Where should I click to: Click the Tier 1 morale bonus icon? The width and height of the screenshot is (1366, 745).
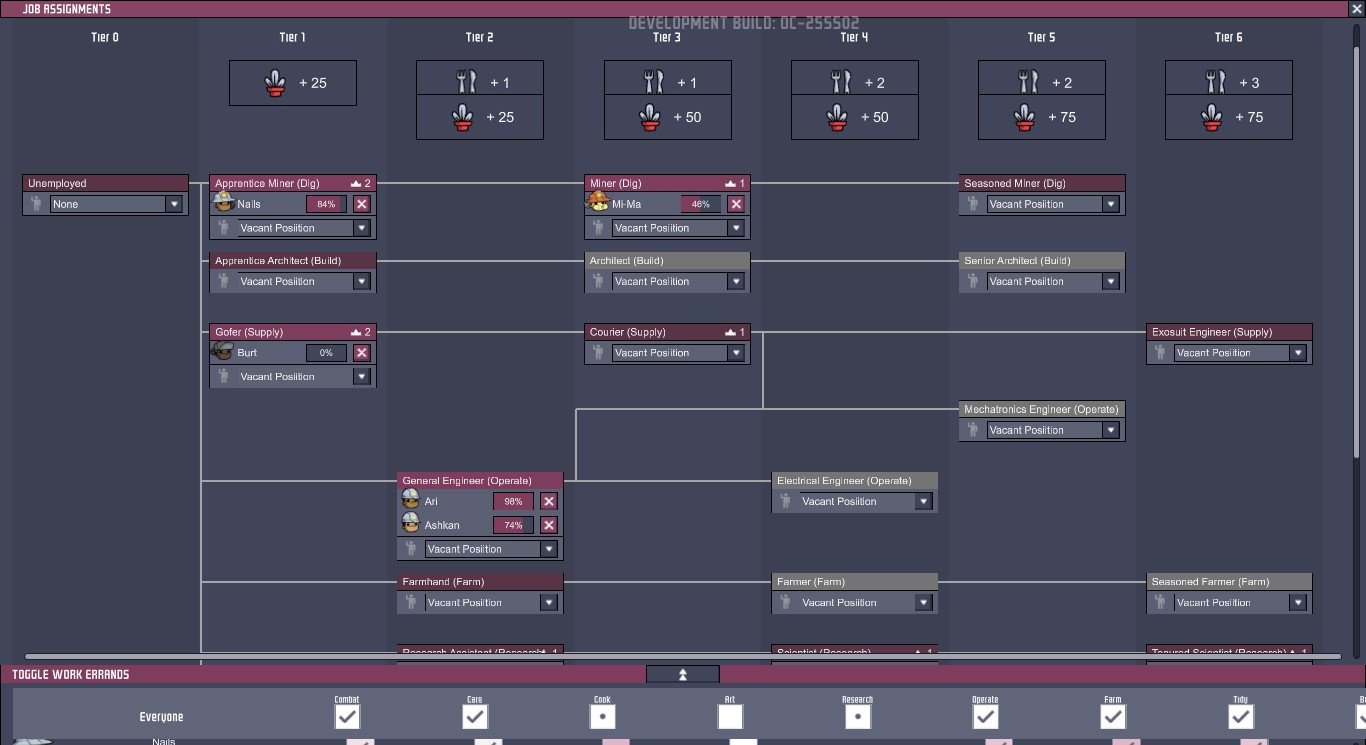click(x=276, y=83)
